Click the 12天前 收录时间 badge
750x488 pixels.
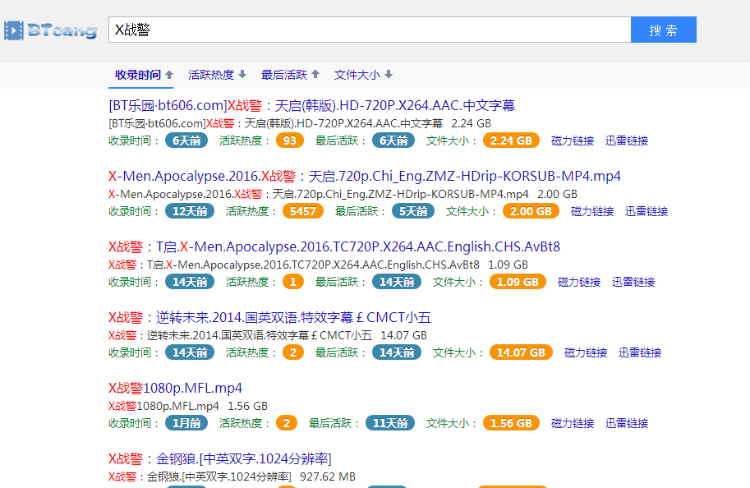coord(190,211)
